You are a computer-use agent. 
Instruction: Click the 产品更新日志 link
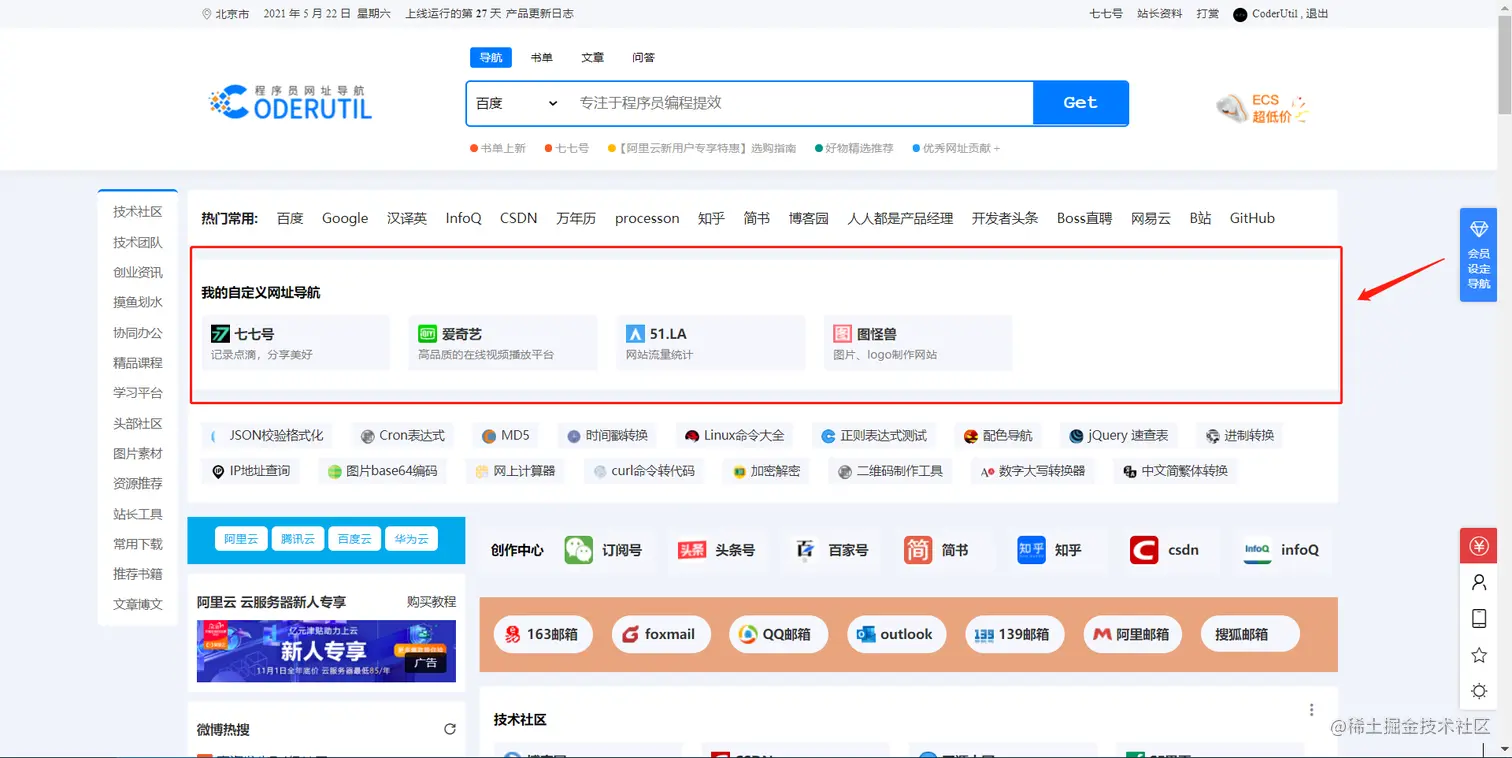(540, 14)
